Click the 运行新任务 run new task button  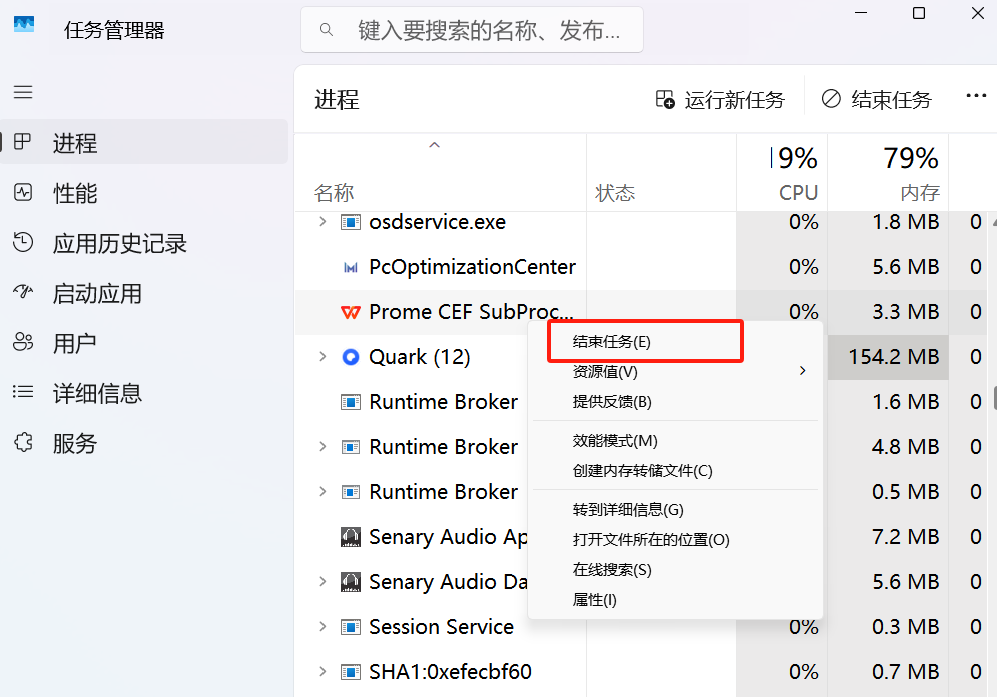point(720,99)
